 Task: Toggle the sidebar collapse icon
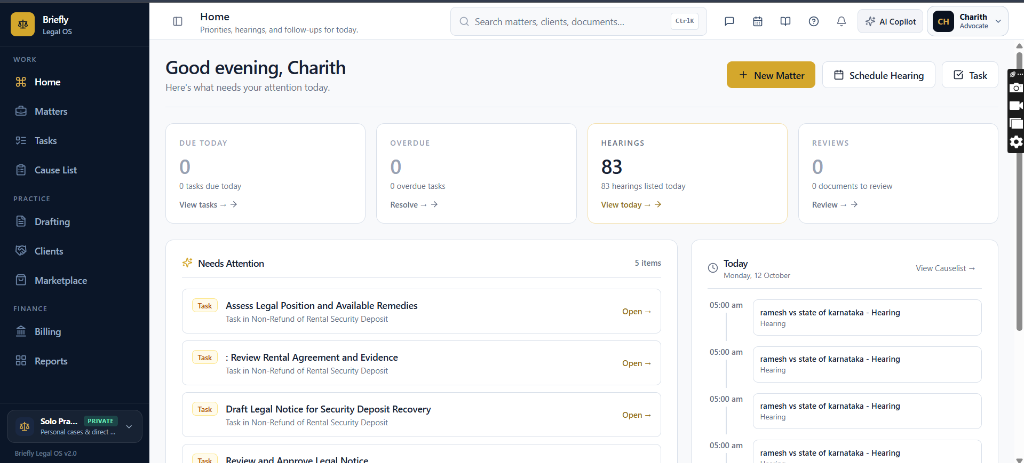[178, 22]
